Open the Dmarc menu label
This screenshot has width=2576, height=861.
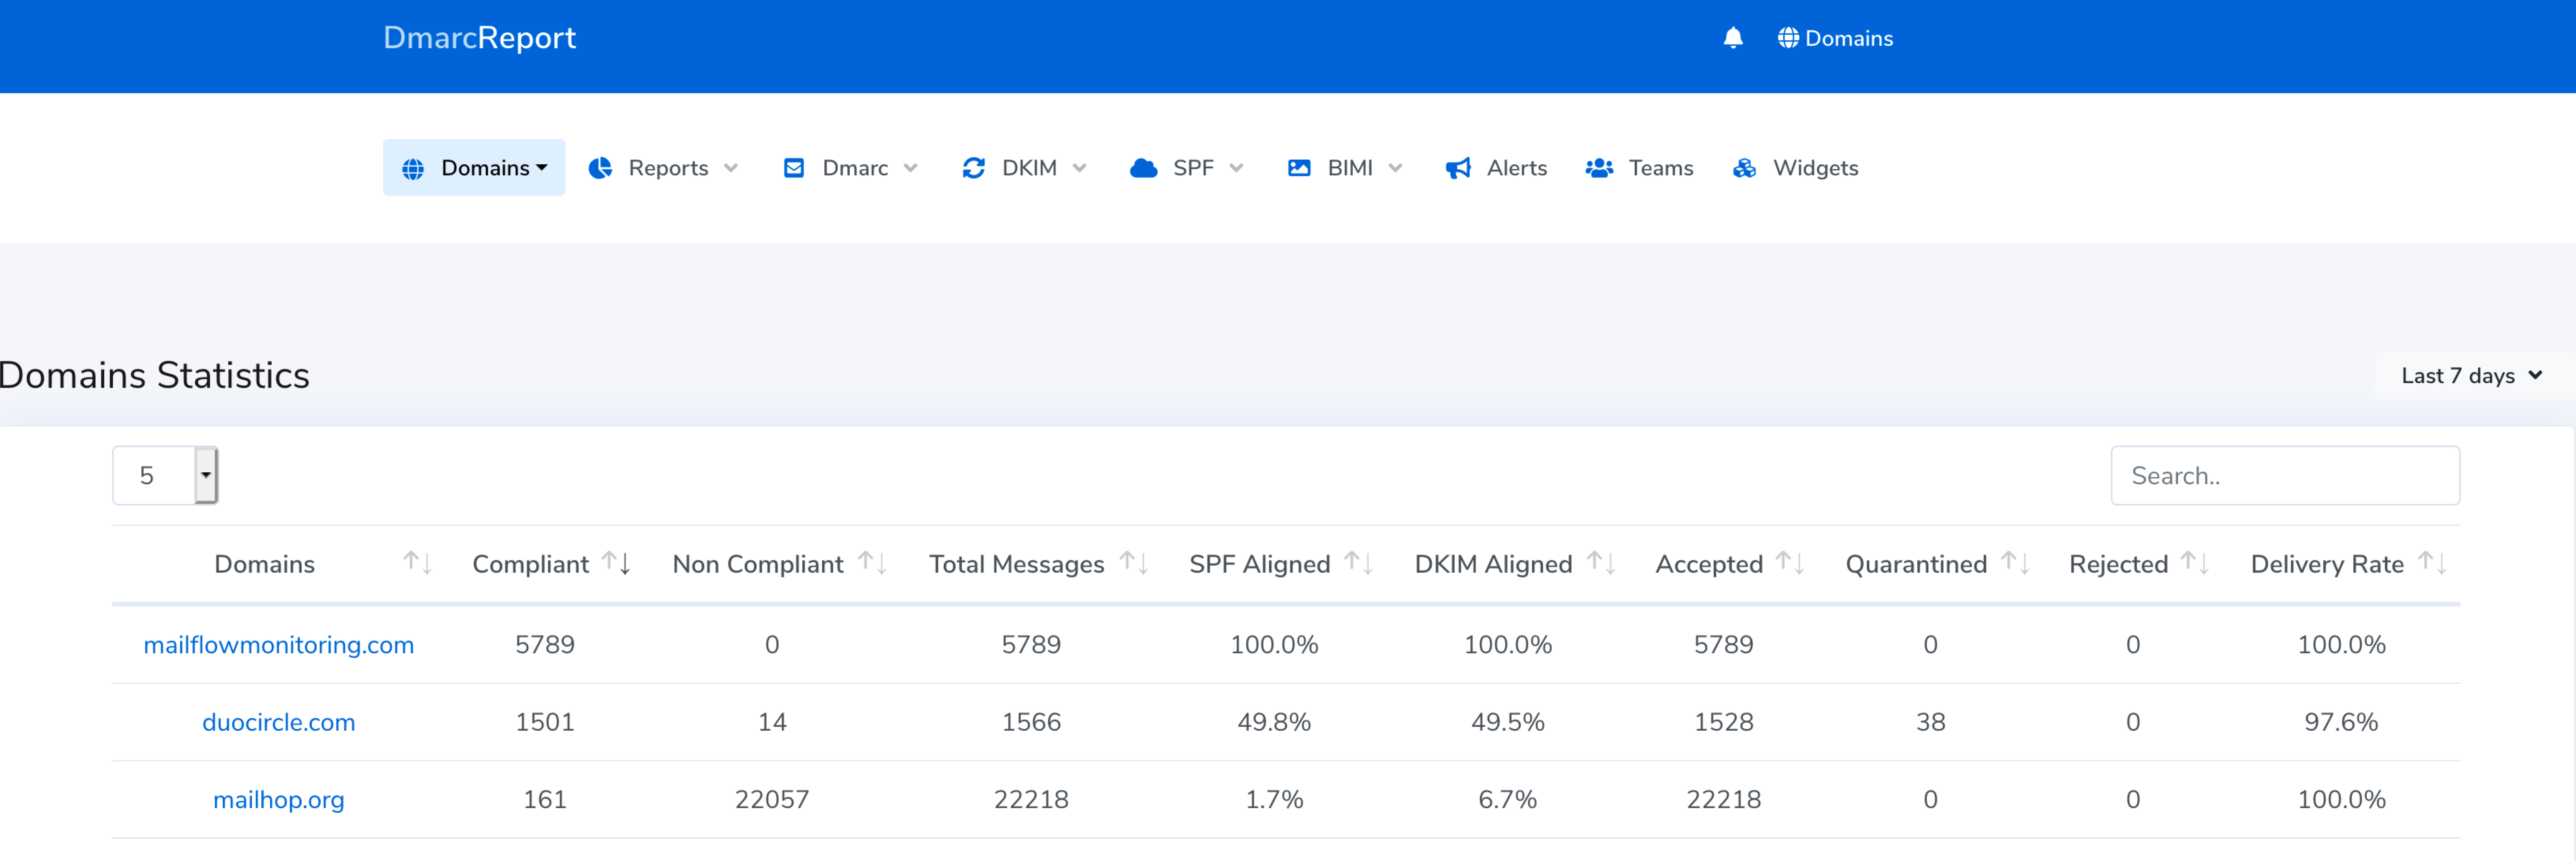click(x=855, y=168)
